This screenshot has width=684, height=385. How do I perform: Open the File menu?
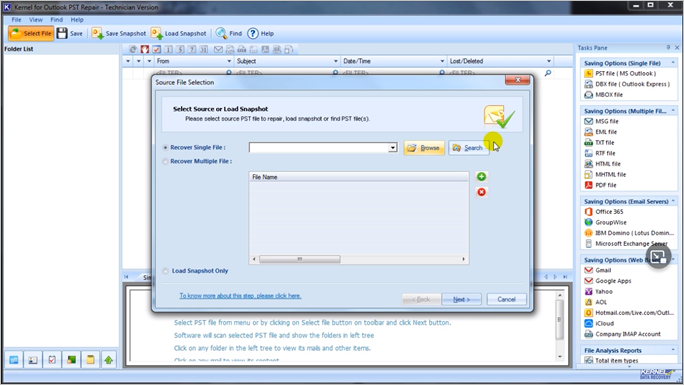coord(16,20)
